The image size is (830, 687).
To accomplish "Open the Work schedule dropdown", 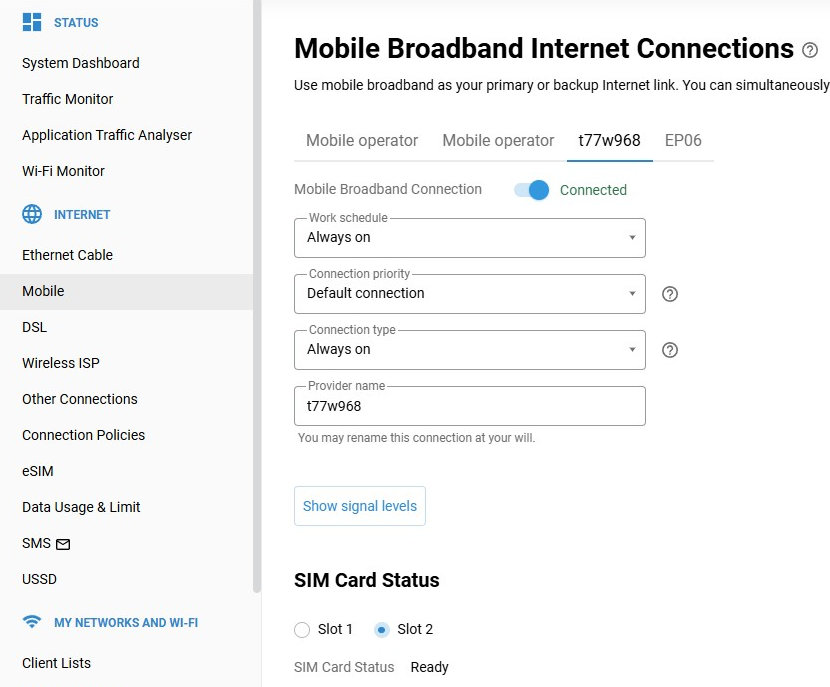I will tap(470, 238).
